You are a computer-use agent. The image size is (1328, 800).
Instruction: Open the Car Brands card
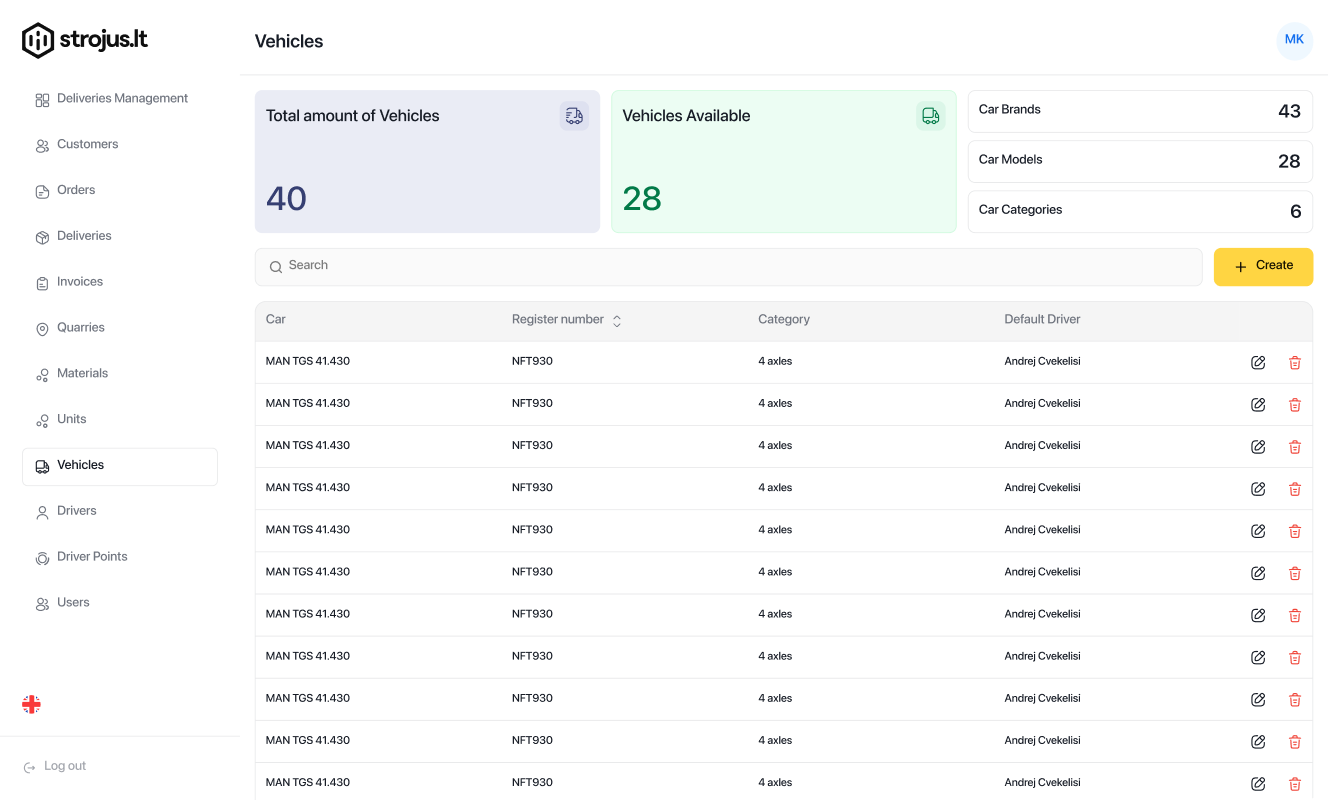click(x=1140, y=111)
